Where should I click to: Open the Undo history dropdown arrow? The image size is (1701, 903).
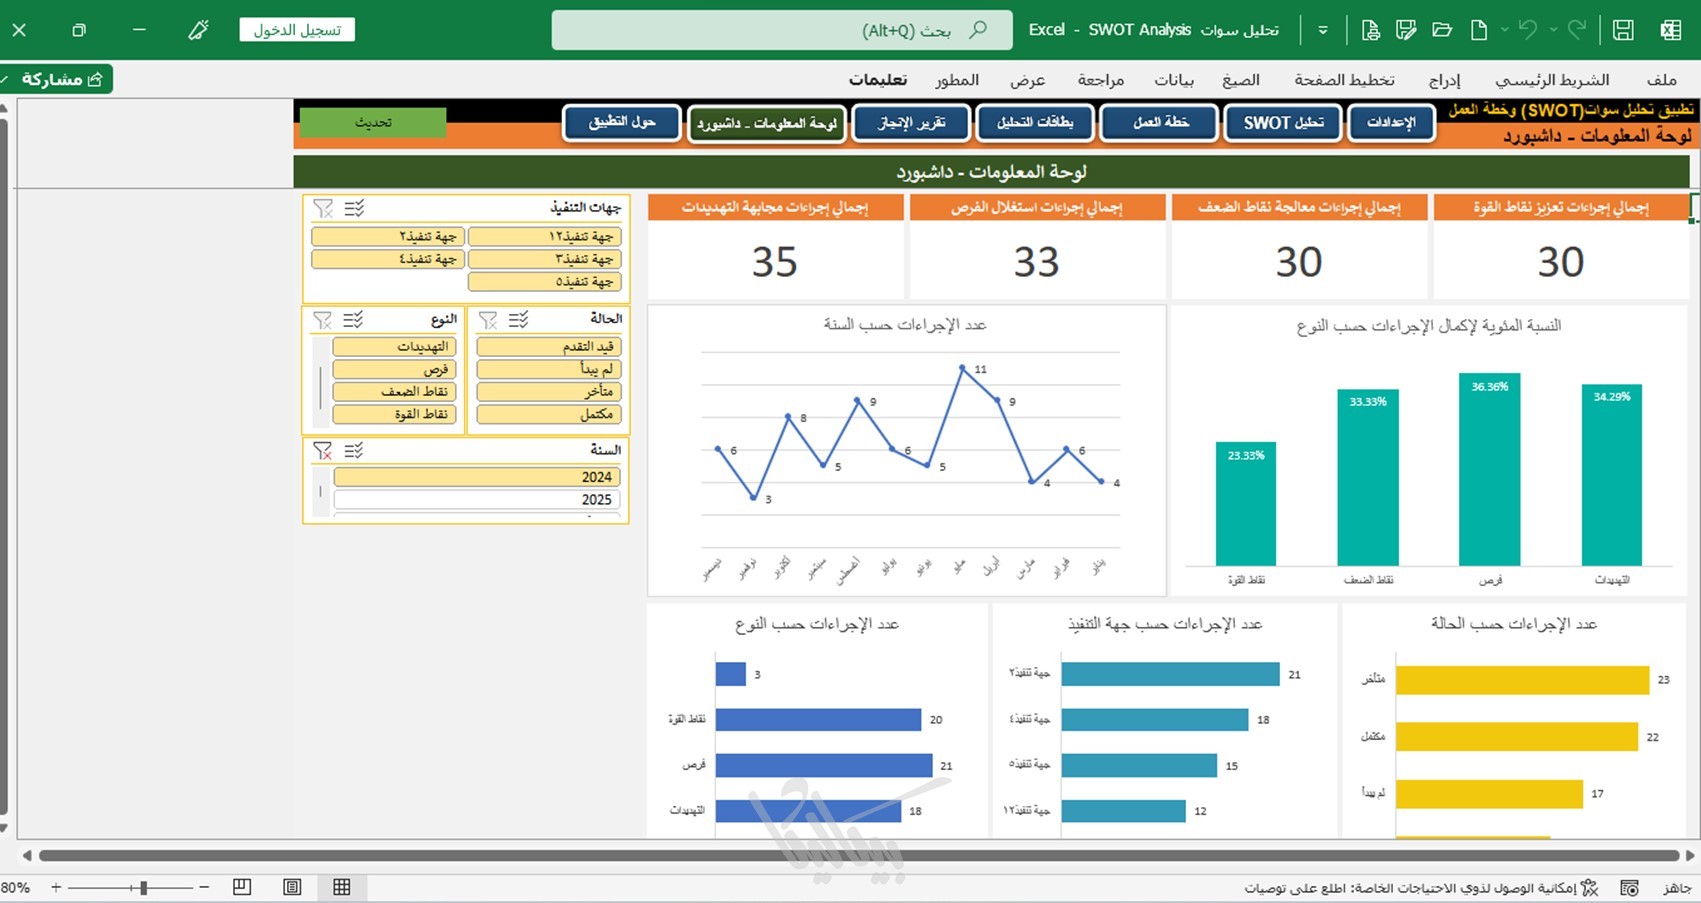pyautogui.click(x=1553, y=30)
